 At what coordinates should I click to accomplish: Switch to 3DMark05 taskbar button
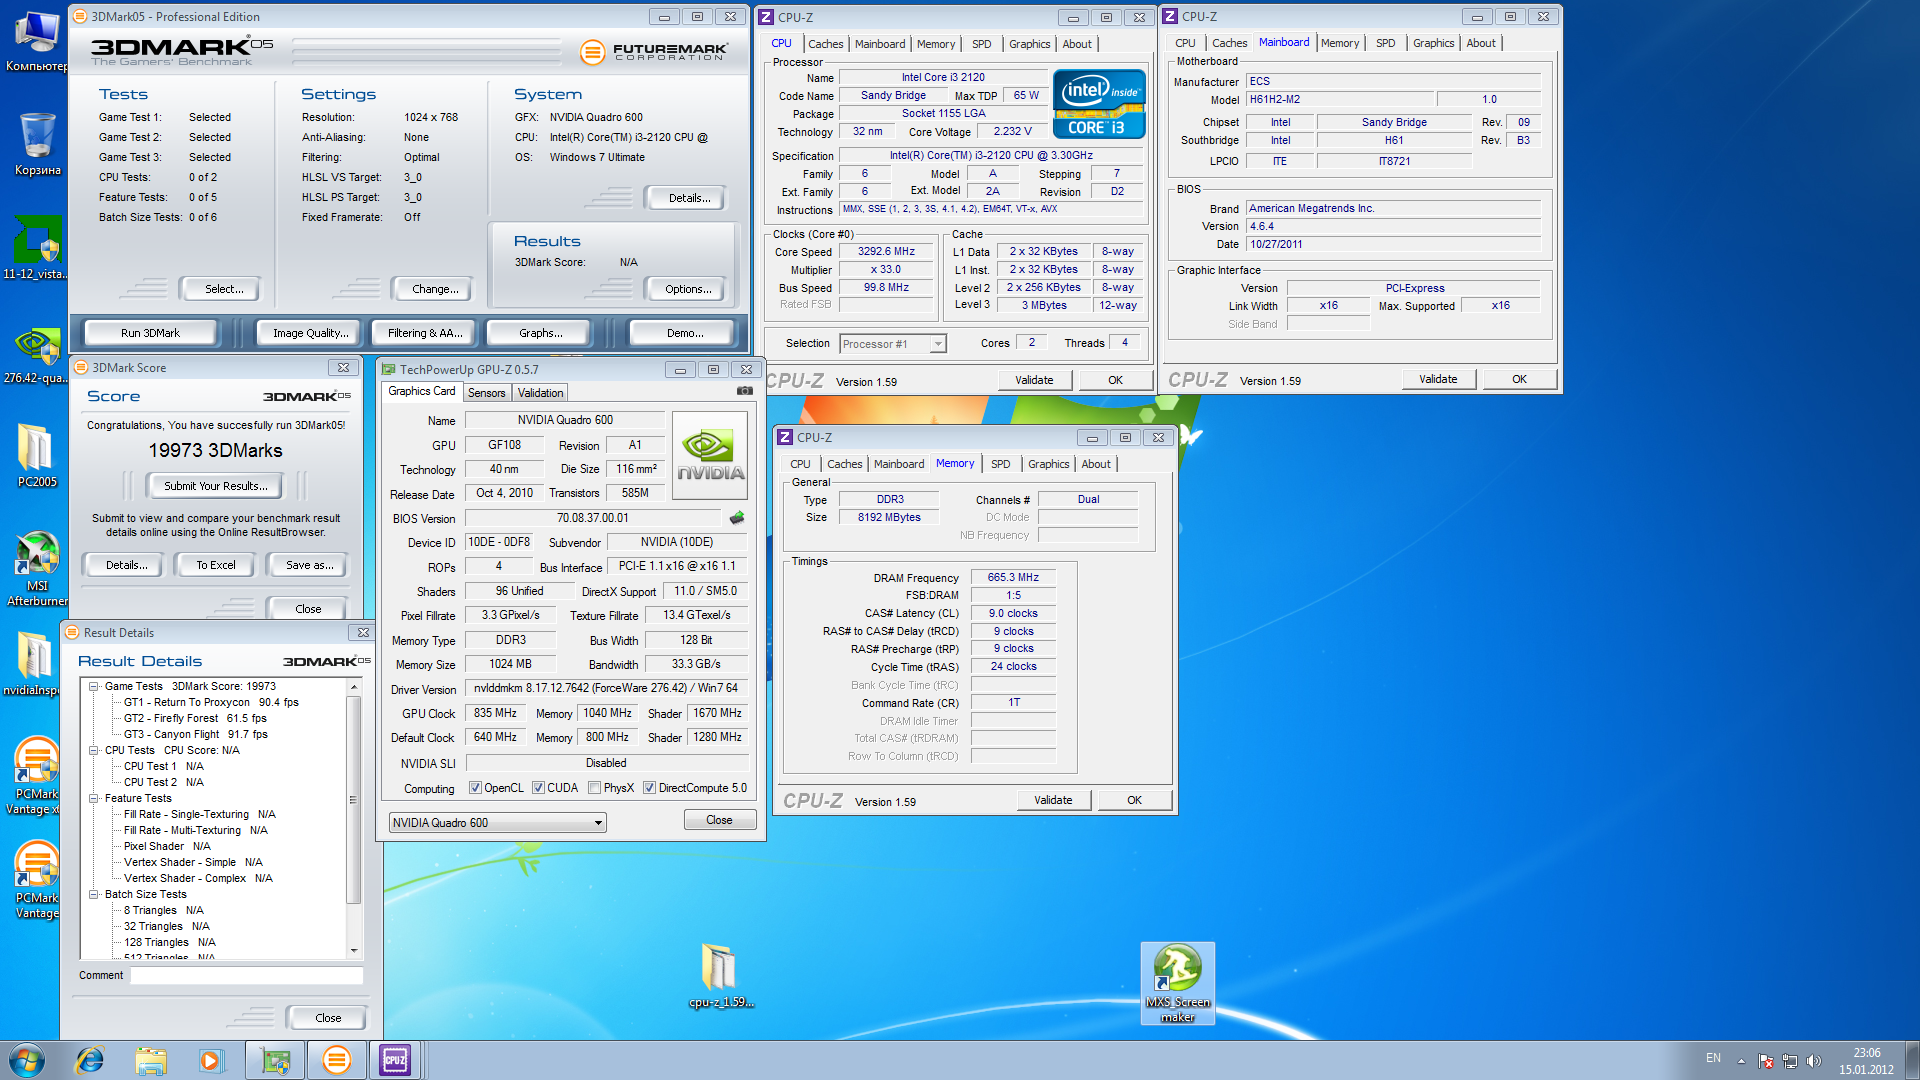(x=337, y=1060)
